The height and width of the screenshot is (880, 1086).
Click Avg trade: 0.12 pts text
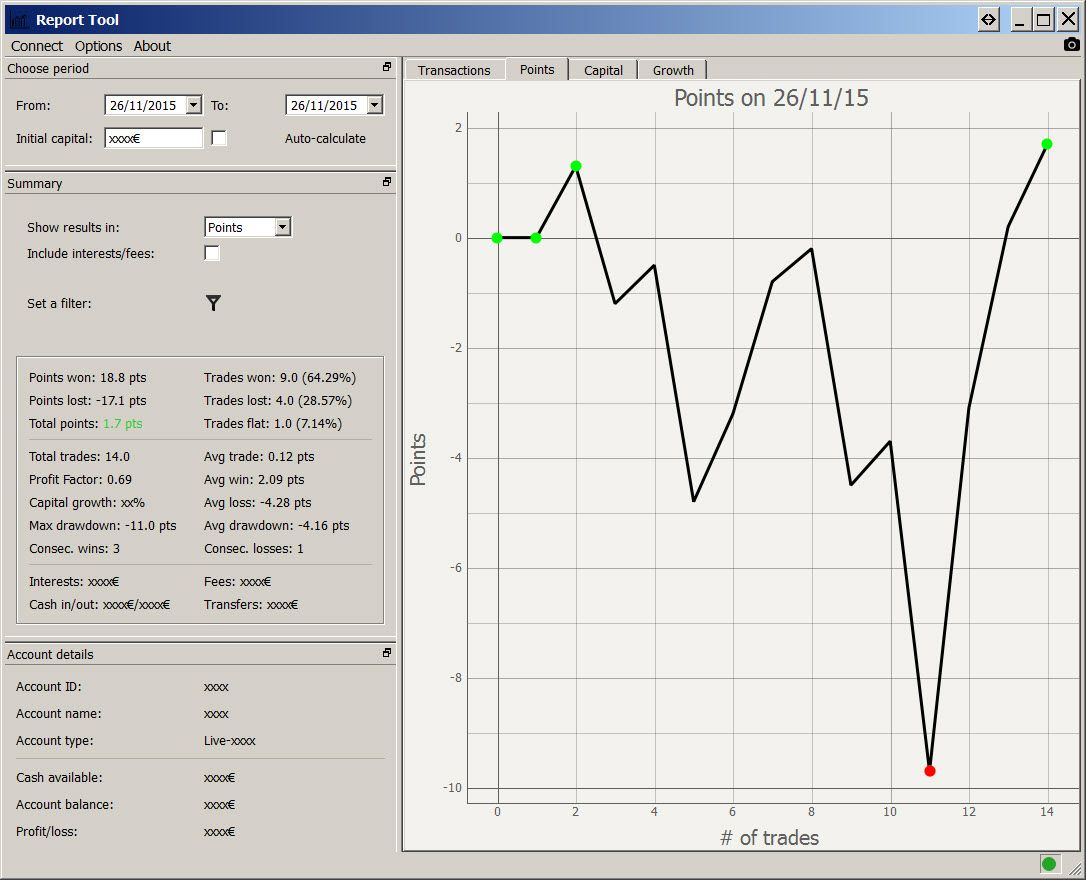[x=259, y=456]
